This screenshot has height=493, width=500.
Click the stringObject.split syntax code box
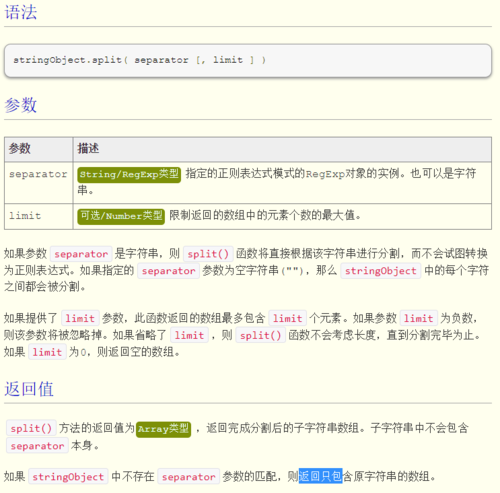point(248,60)
